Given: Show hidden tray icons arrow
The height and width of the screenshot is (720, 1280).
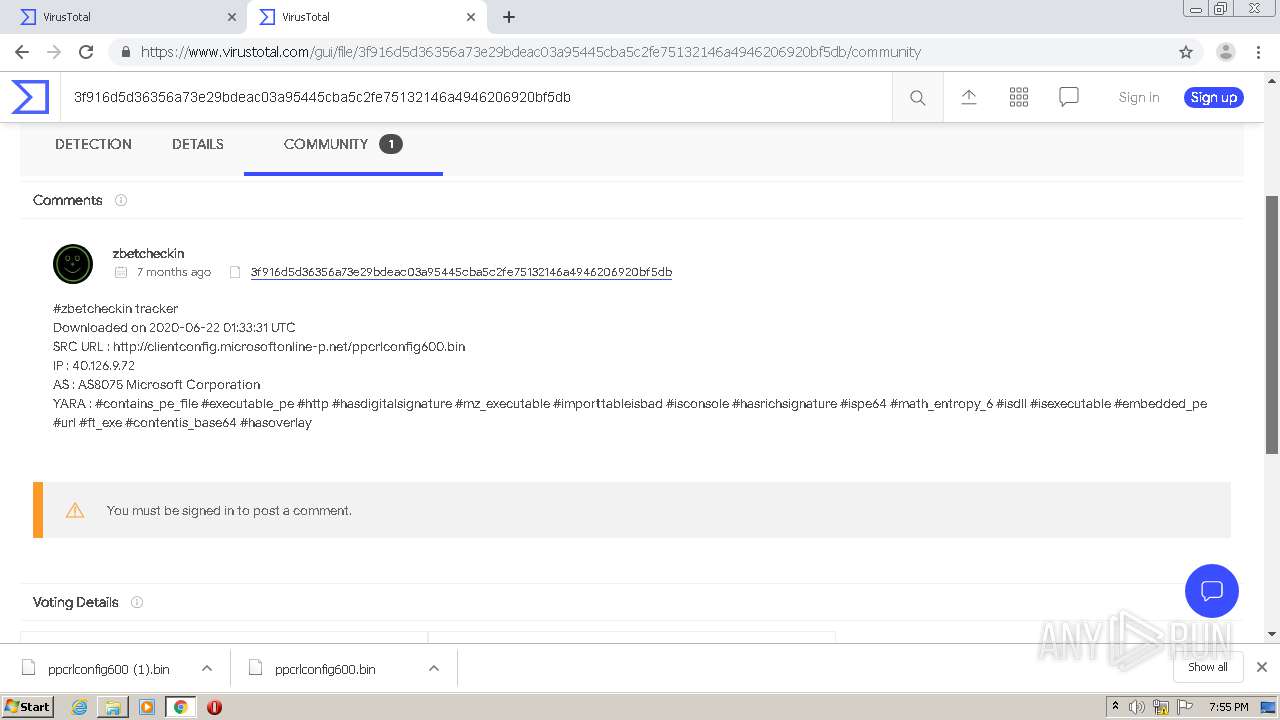Looking at the screenshot, I should 1115,707.
